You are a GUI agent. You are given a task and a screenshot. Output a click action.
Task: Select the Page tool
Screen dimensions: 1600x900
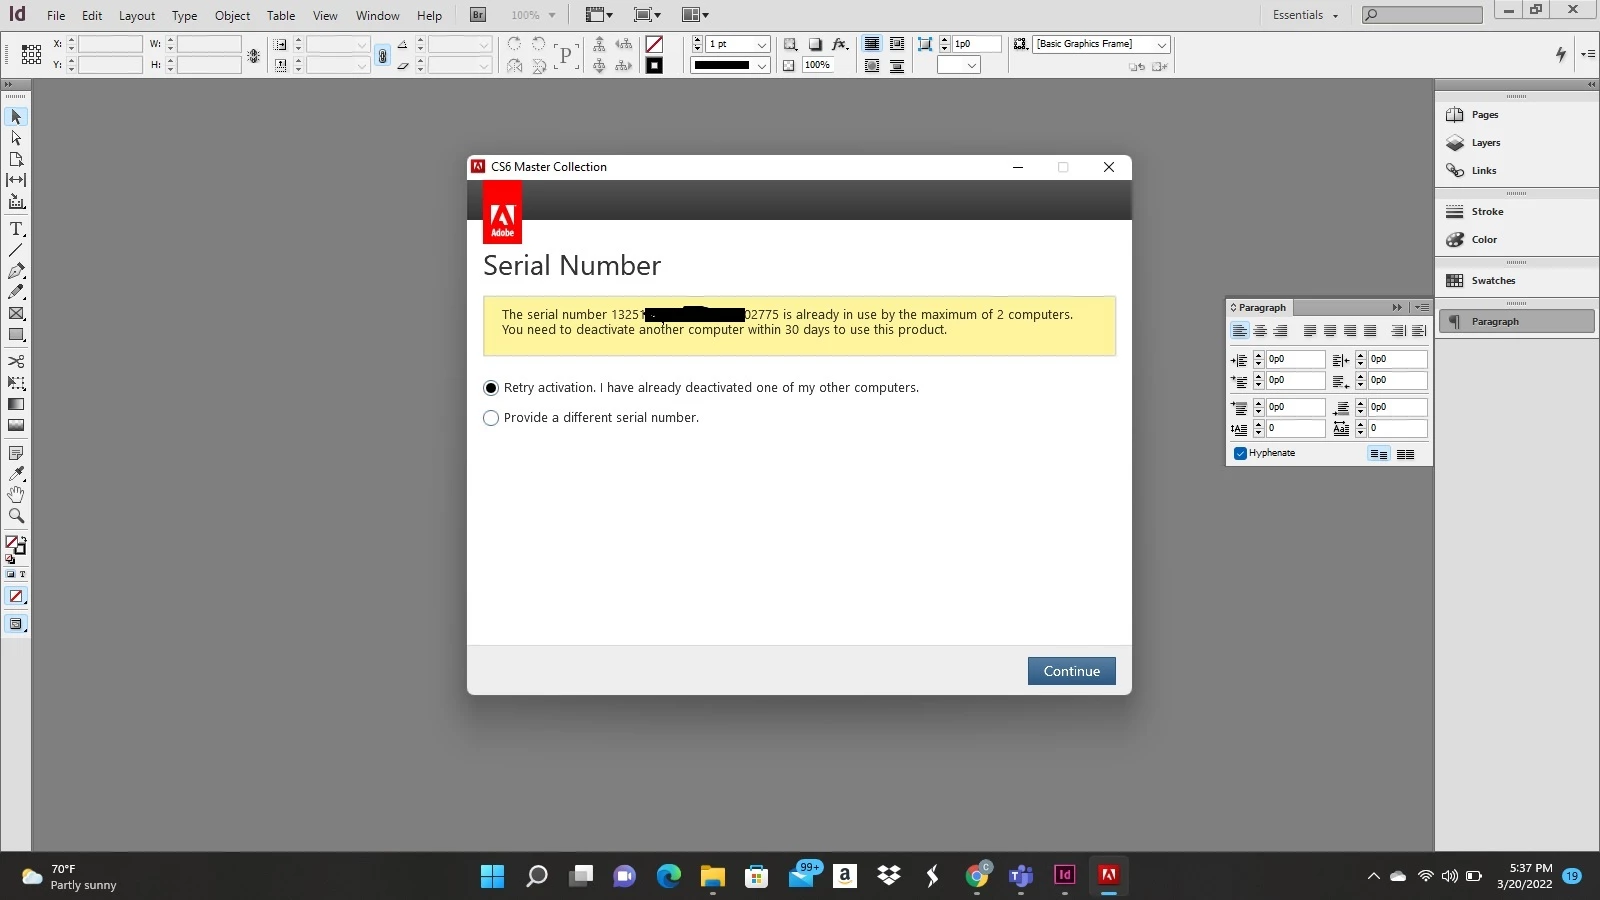pos(16,159)
